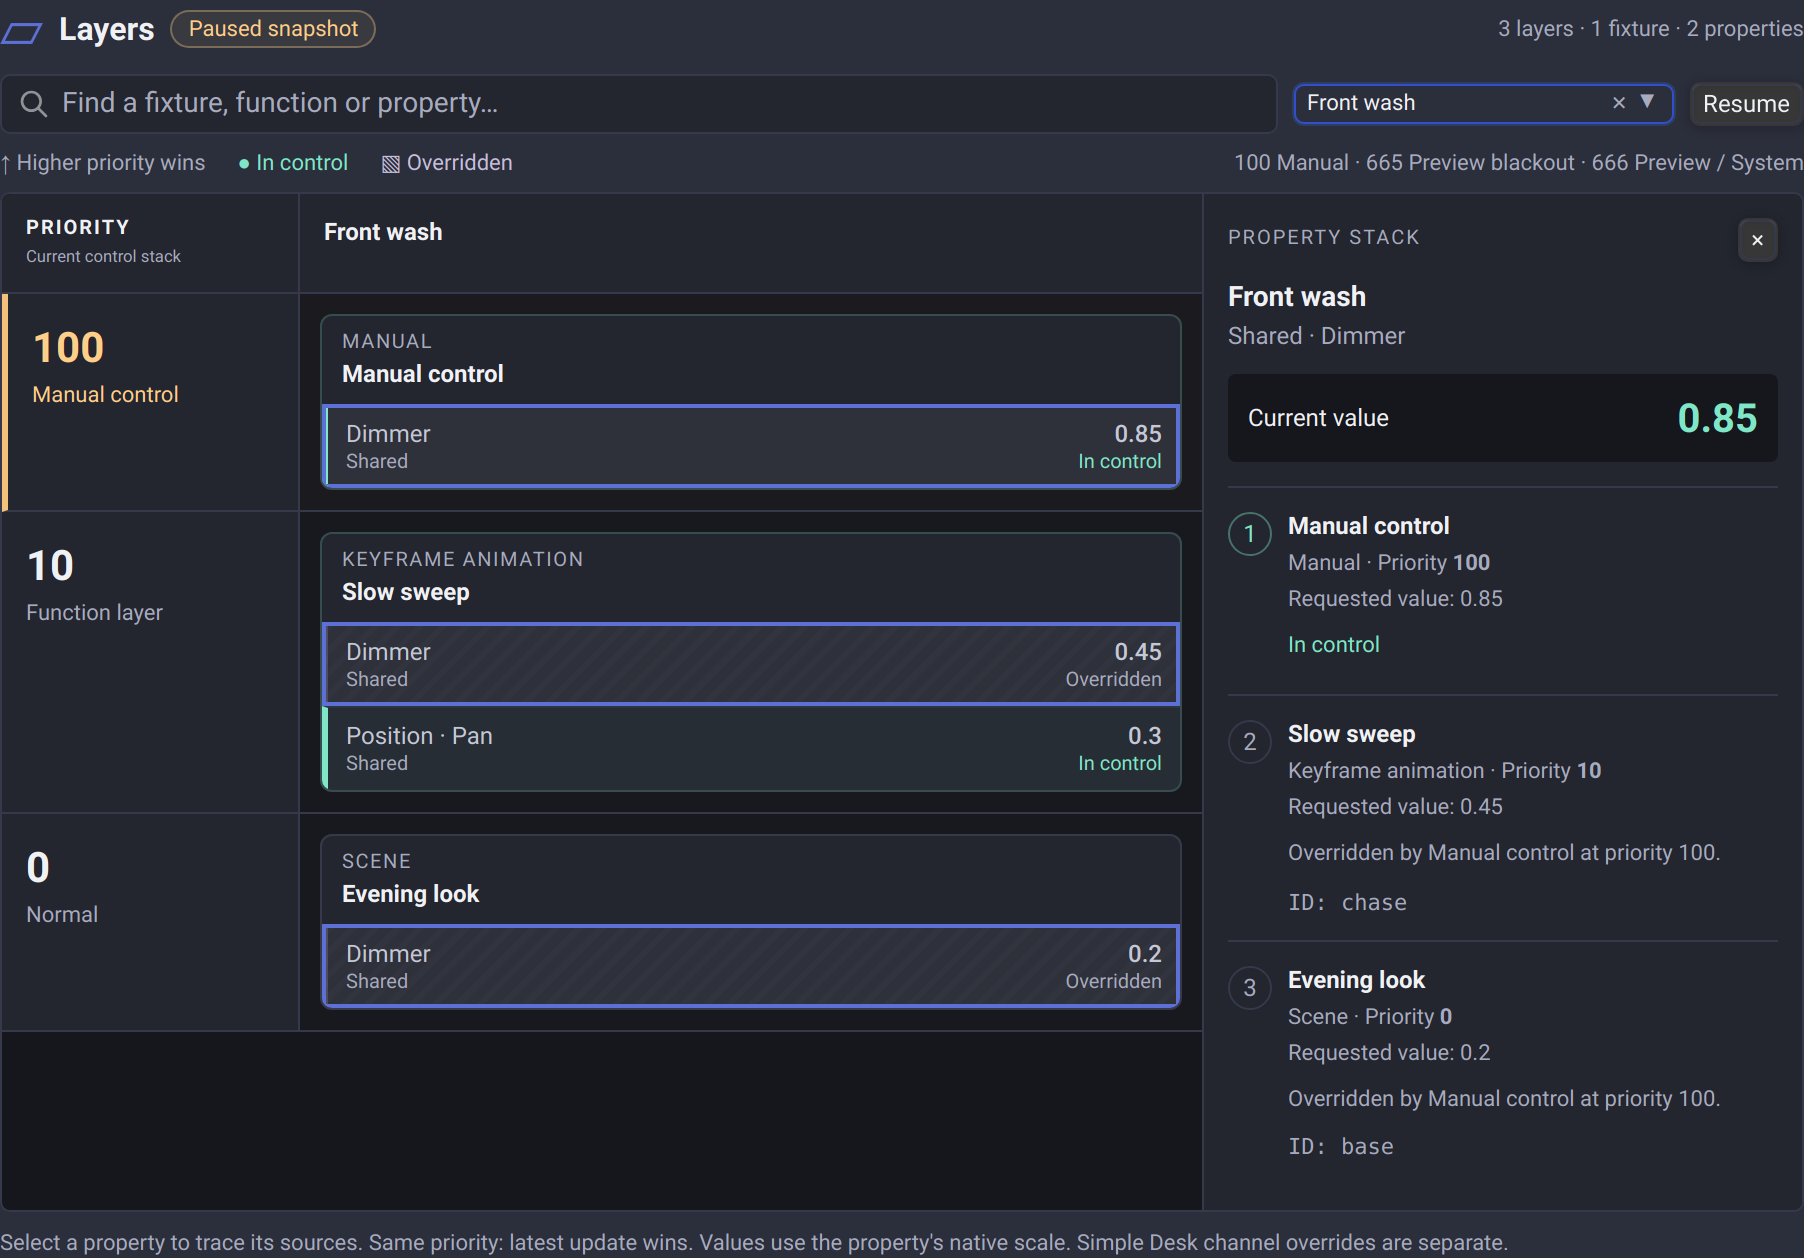Screen dimensions: 1804x1258
Task: Resume from the paused snapshot
Action: [1746, 104]
